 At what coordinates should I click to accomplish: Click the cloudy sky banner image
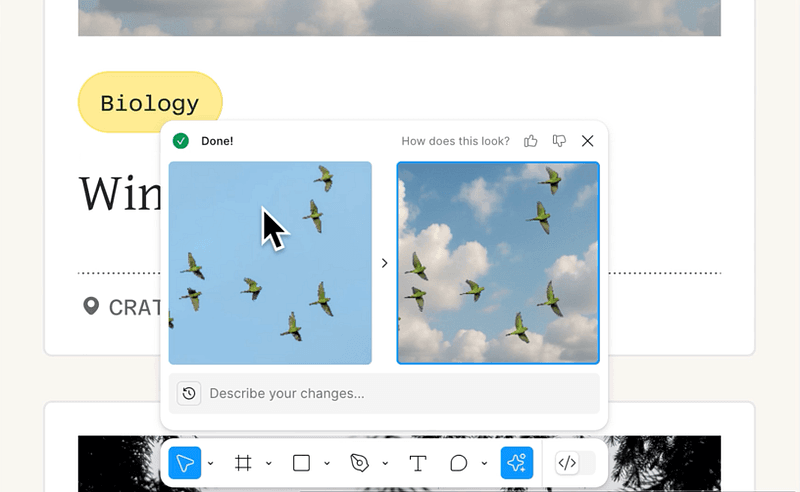click(399, 18)
